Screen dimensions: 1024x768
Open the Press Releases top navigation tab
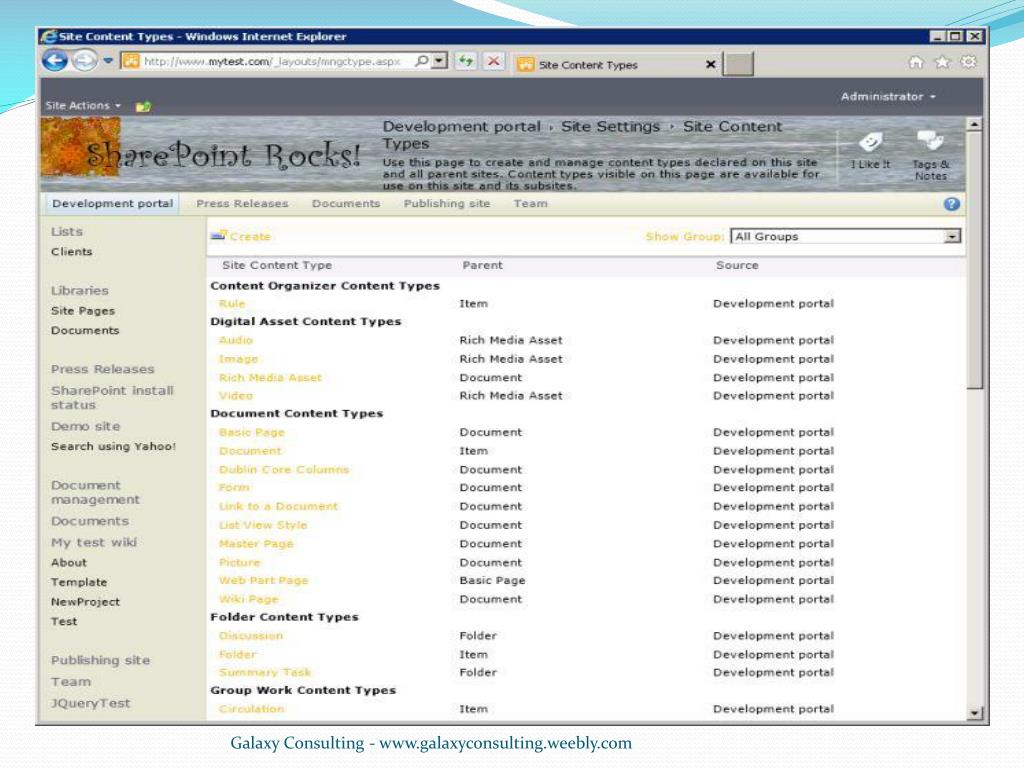242,204
